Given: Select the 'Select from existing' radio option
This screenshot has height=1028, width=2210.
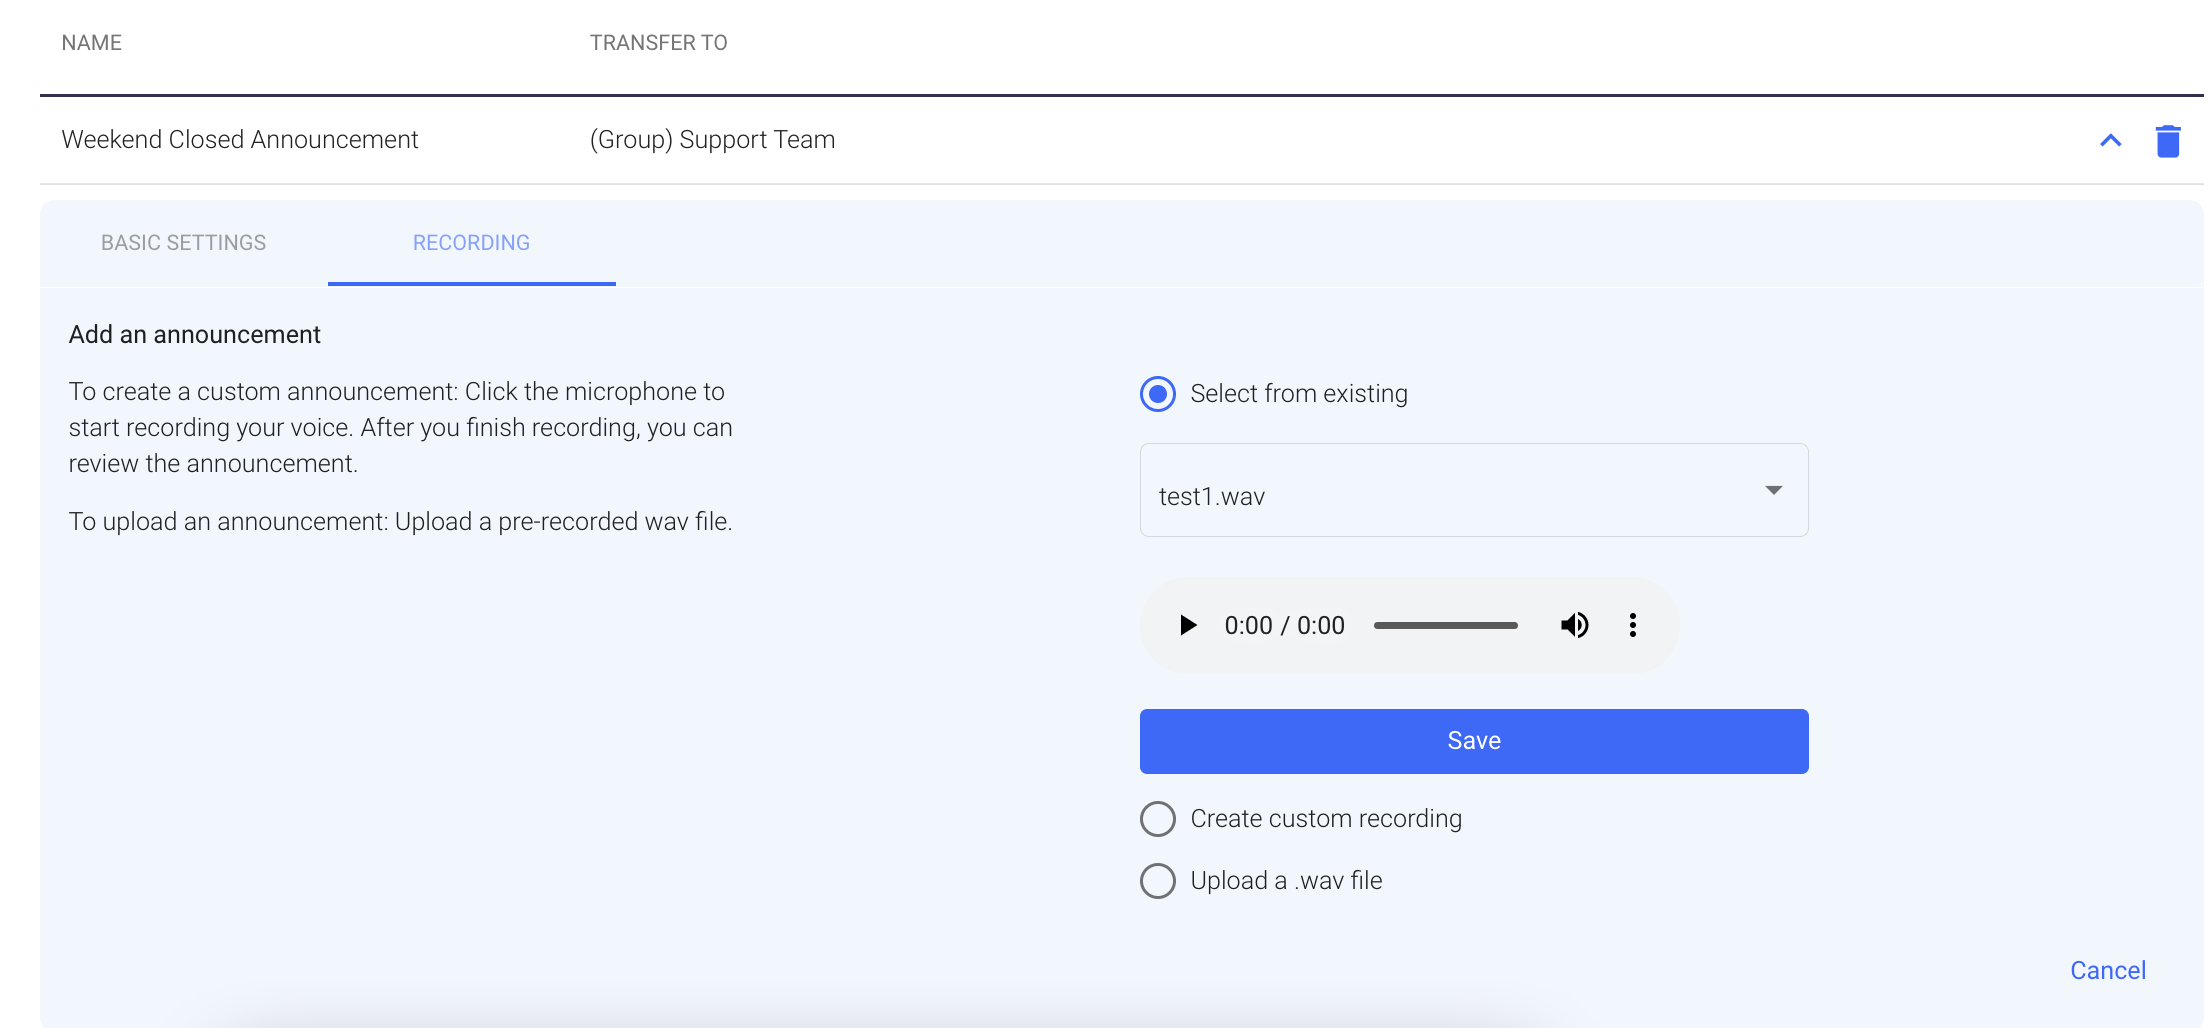Looking at the screenshot, I should [1158, 394].
